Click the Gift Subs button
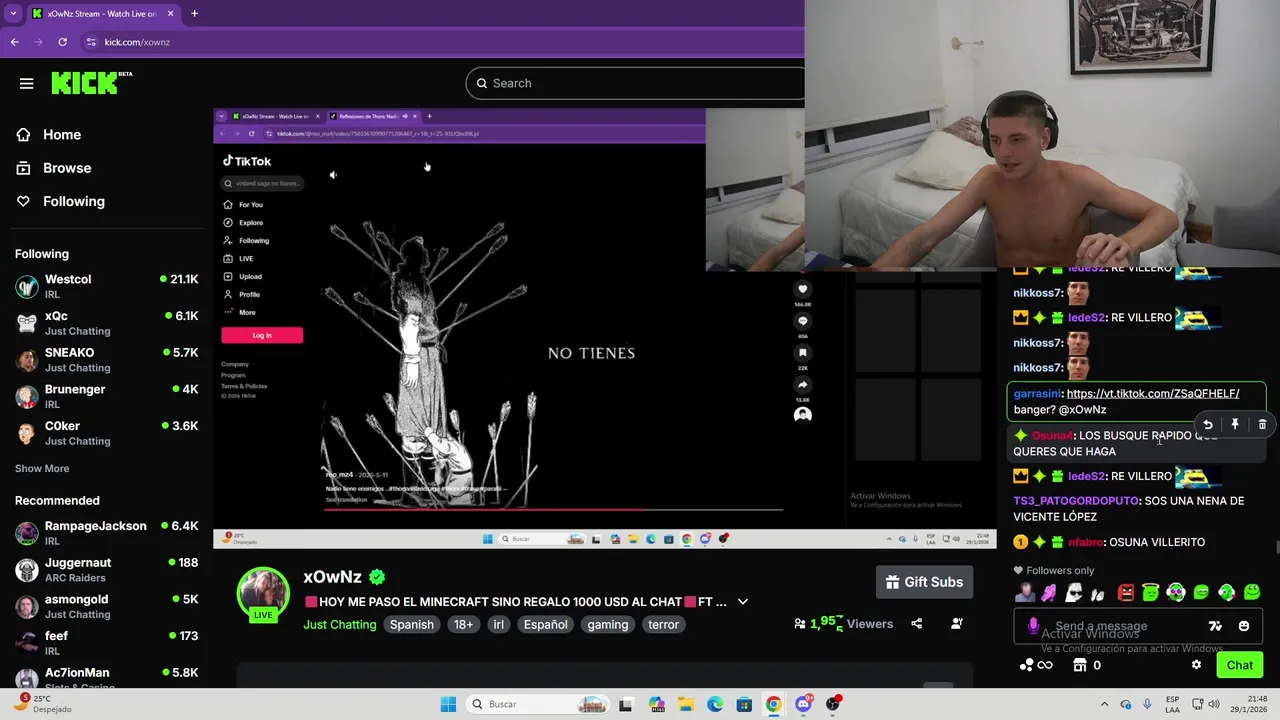Image resolution: width=1280 pixels, height=720 pixels. 925,582
